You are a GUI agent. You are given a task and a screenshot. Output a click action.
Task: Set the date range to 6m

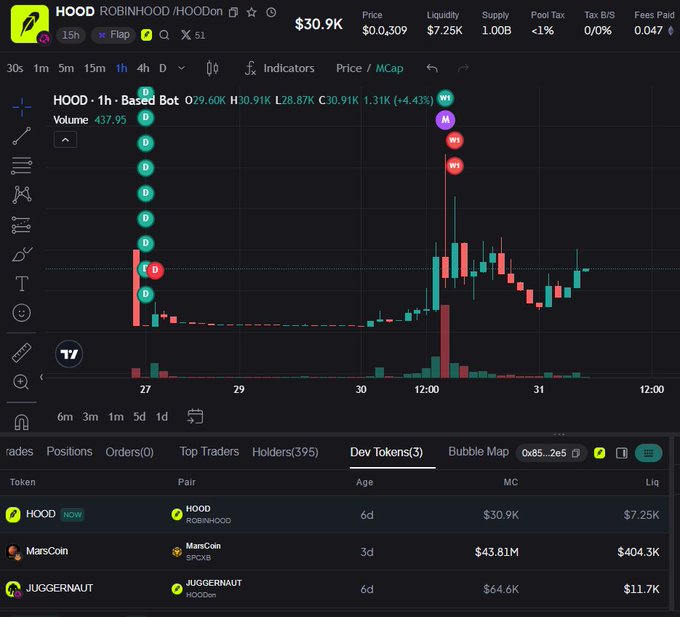pos(65,417)
